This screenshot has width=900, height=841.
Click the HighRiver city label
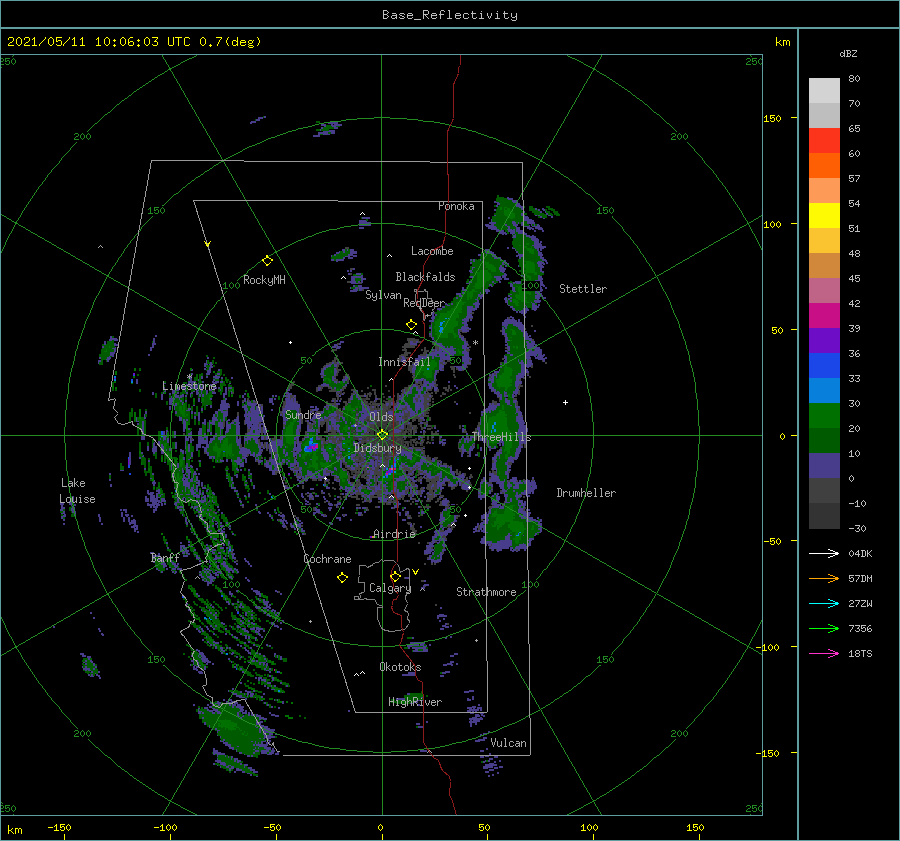click(415, 702)
